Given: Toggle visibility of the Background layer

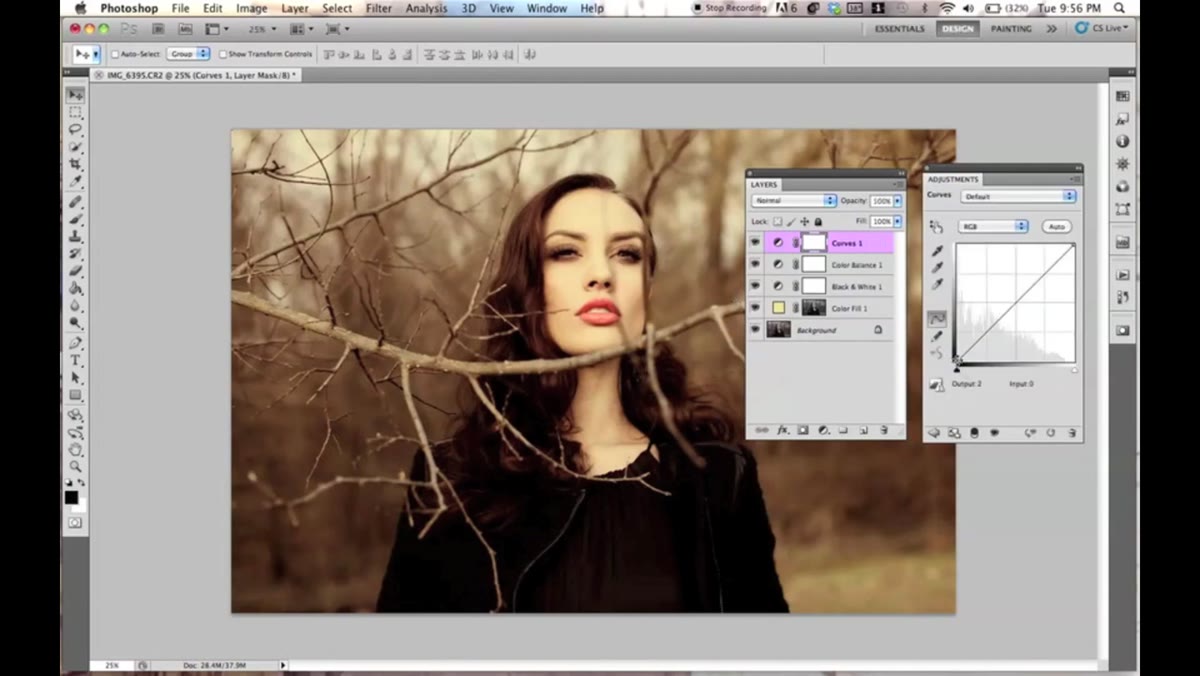Looking at the screenshot, I should pos(756,330).
